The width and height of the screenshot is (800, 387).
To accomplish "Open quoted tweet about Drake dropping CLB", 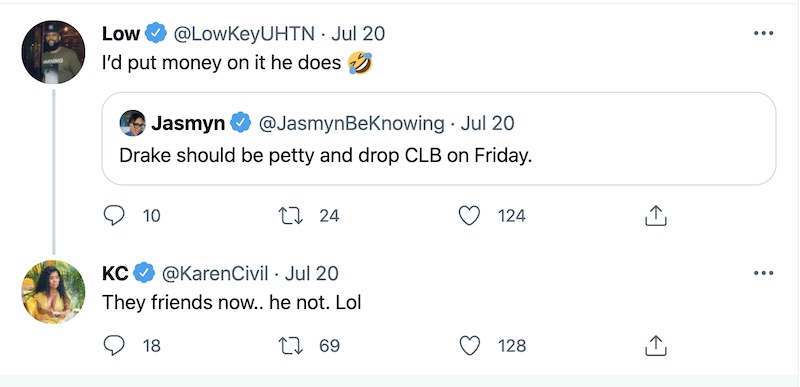I will tap(439, 139).
